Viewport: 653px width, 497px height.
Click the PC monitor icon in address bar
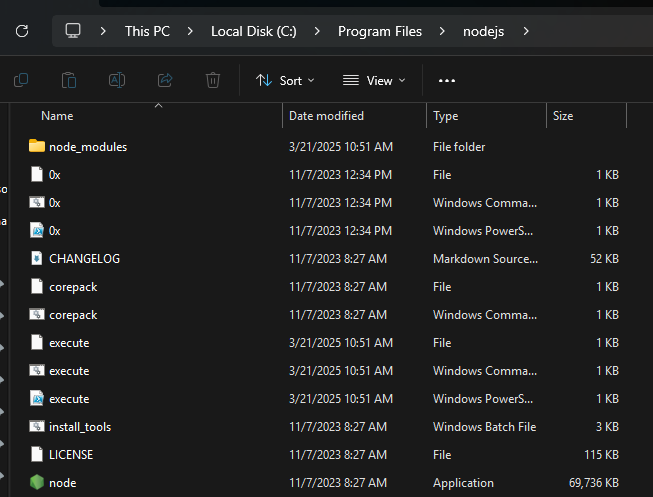point(73,31)
